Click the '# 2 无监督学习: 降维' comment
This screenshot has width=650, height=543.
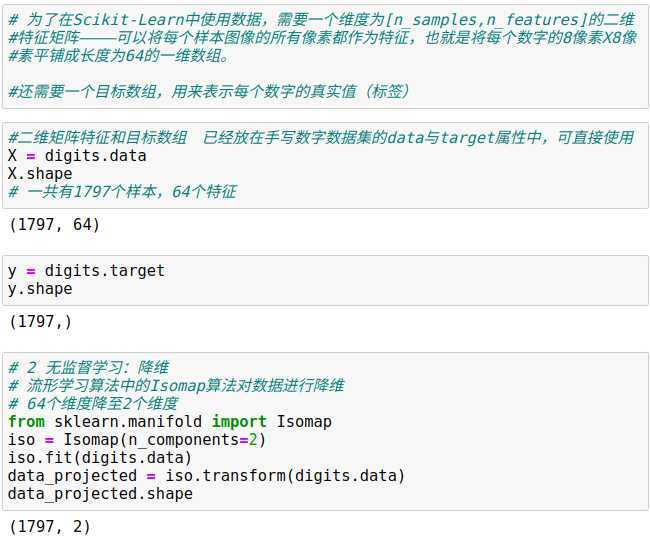[88, 367]
